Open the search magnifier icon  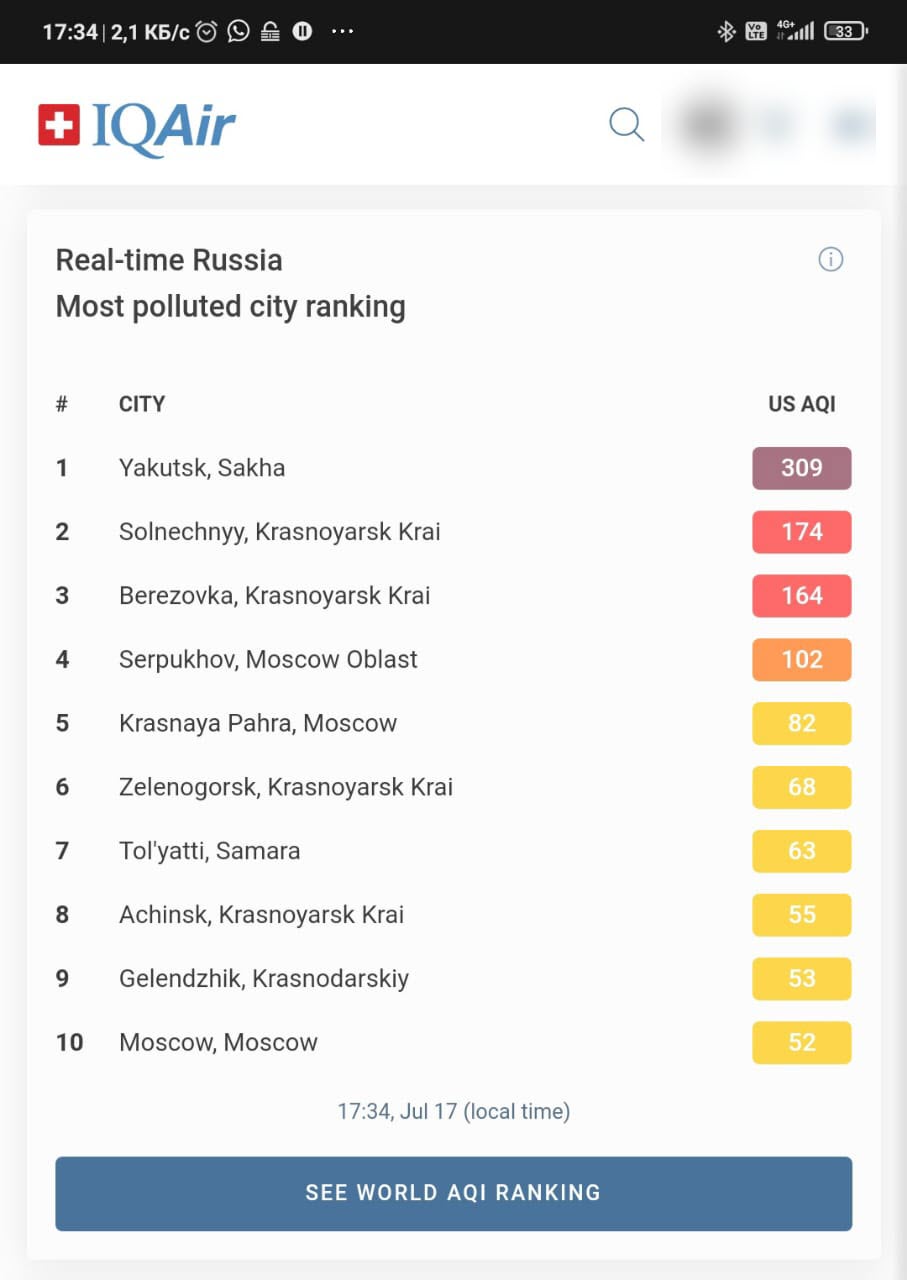tap(626, 125)
